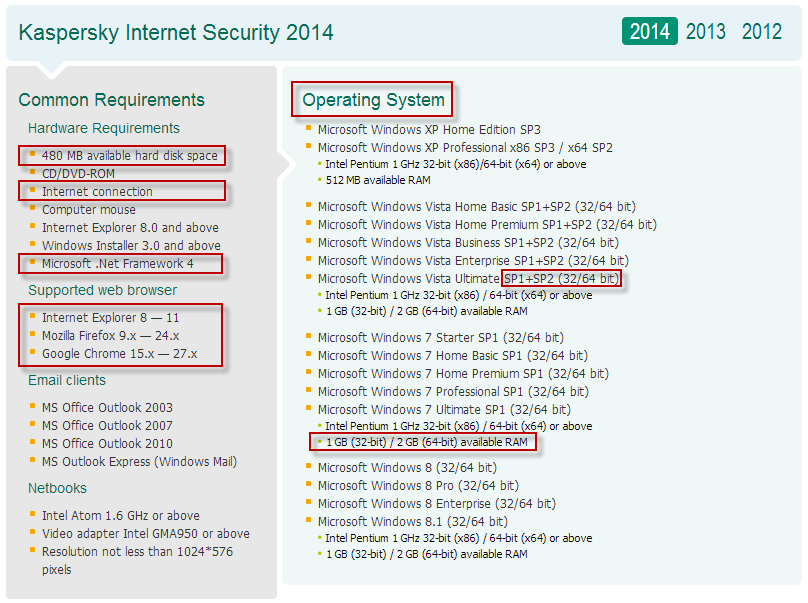Select '480 MB available hard disk space'

129,156
